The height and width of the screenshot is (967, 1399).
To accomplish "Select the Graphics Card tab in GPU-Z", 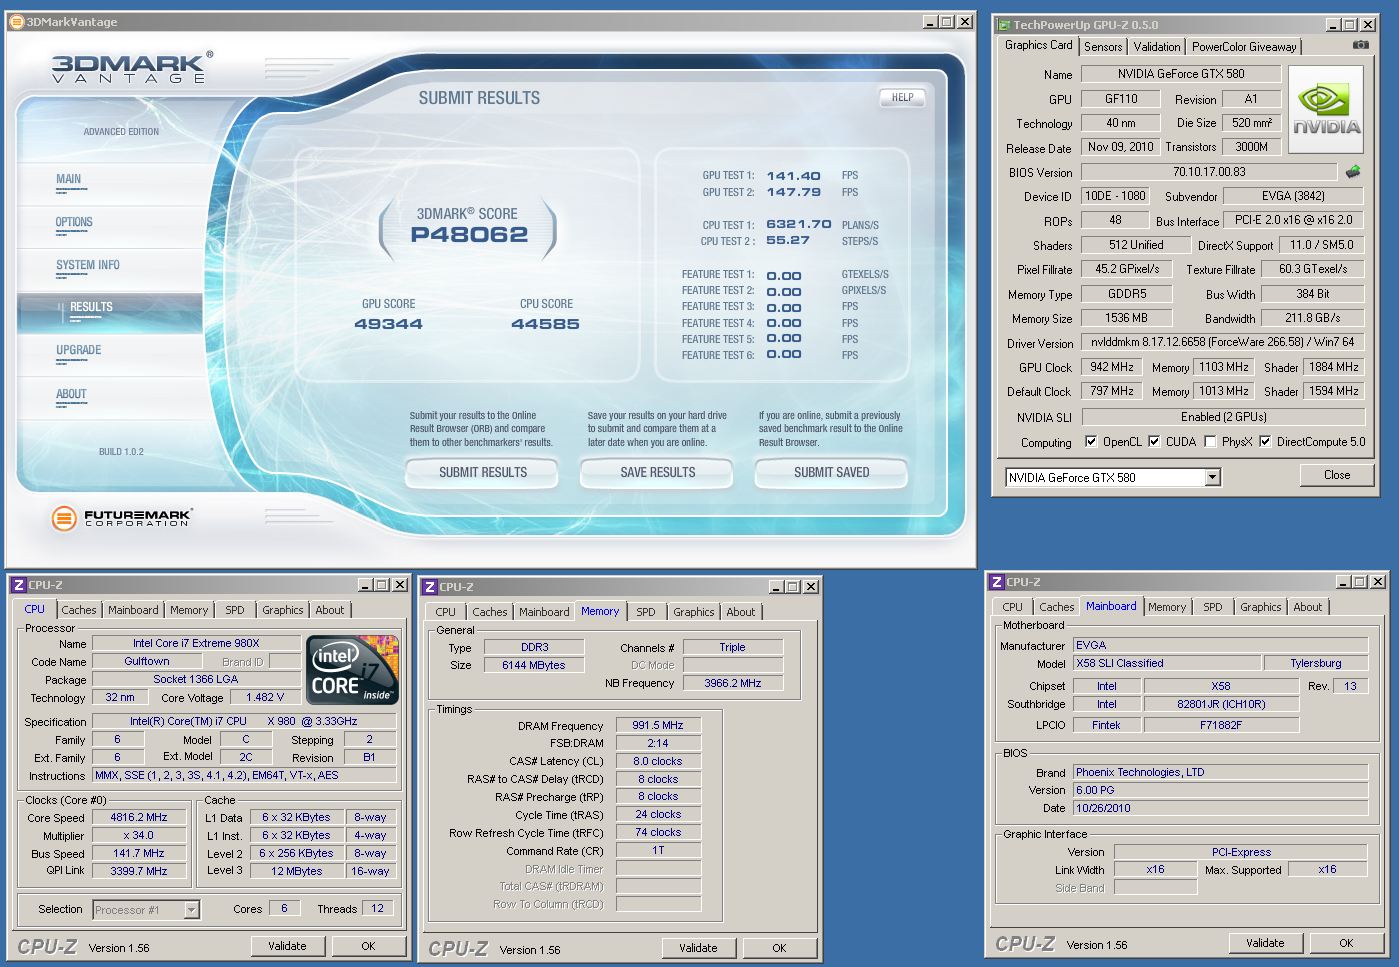I will [x=1039, y=45].
